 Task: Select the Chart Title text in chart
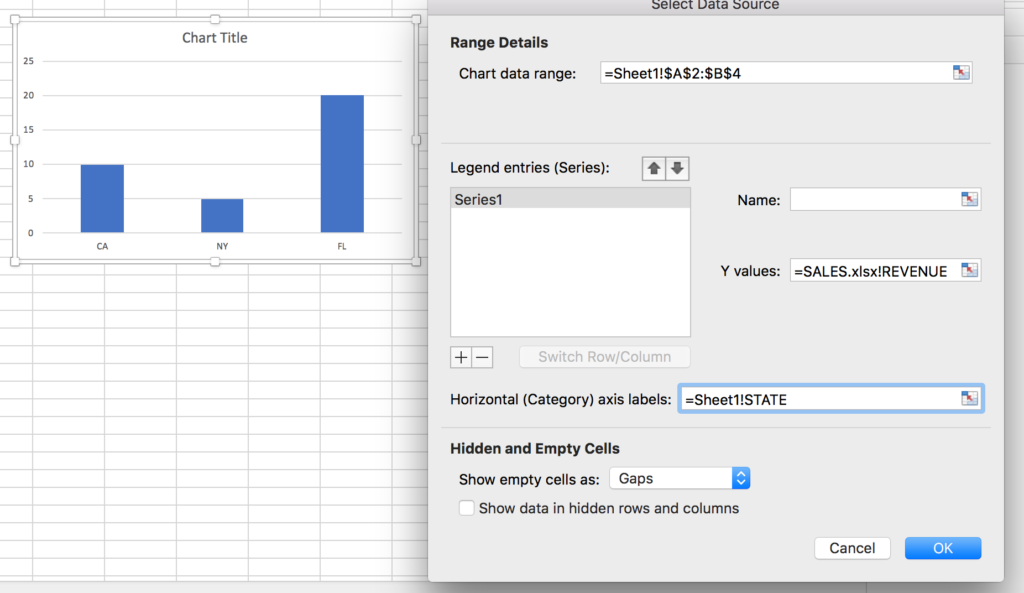(x=214, y=38)
